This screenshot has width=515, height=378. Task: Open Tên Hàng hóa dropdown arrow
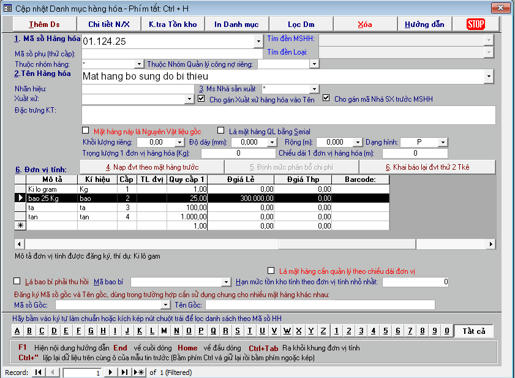(489, 76)
